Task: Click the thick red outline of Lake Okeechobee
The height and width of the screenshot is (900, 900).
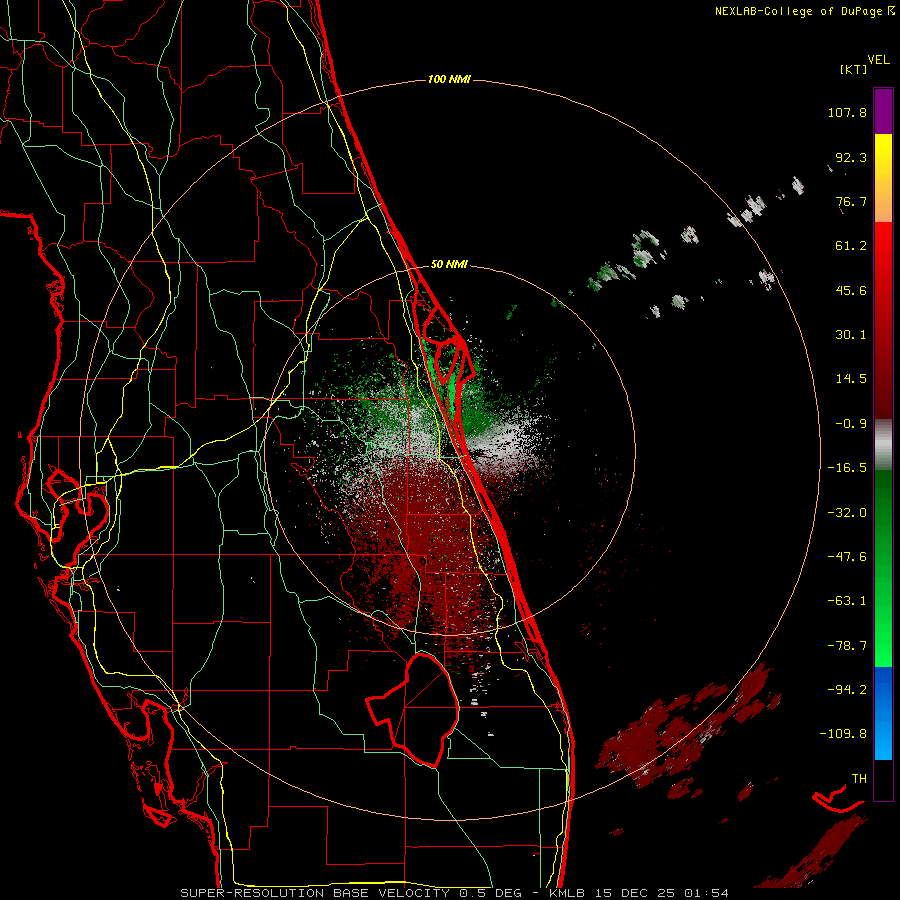Action: coord(413,709)
